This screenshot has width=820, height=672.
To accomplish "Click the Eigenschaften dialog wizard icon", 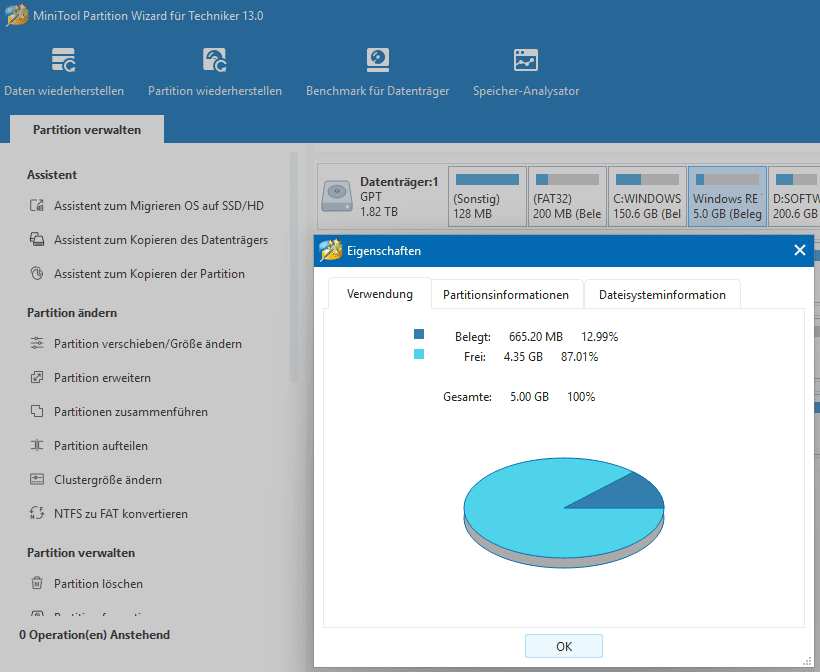I will (331, 250).
